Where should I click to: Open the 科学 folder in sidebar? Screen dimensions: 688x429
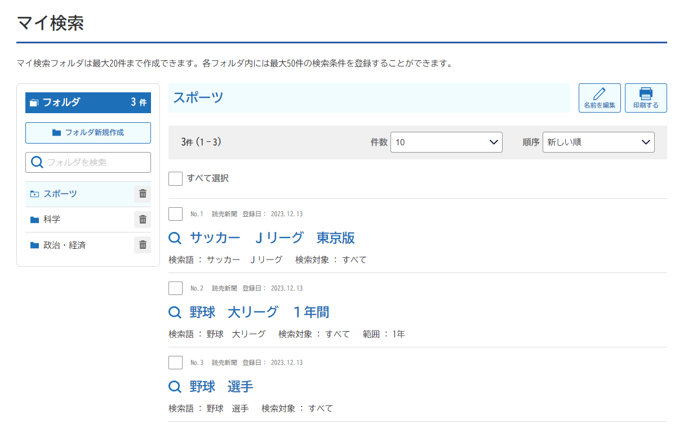52,219
